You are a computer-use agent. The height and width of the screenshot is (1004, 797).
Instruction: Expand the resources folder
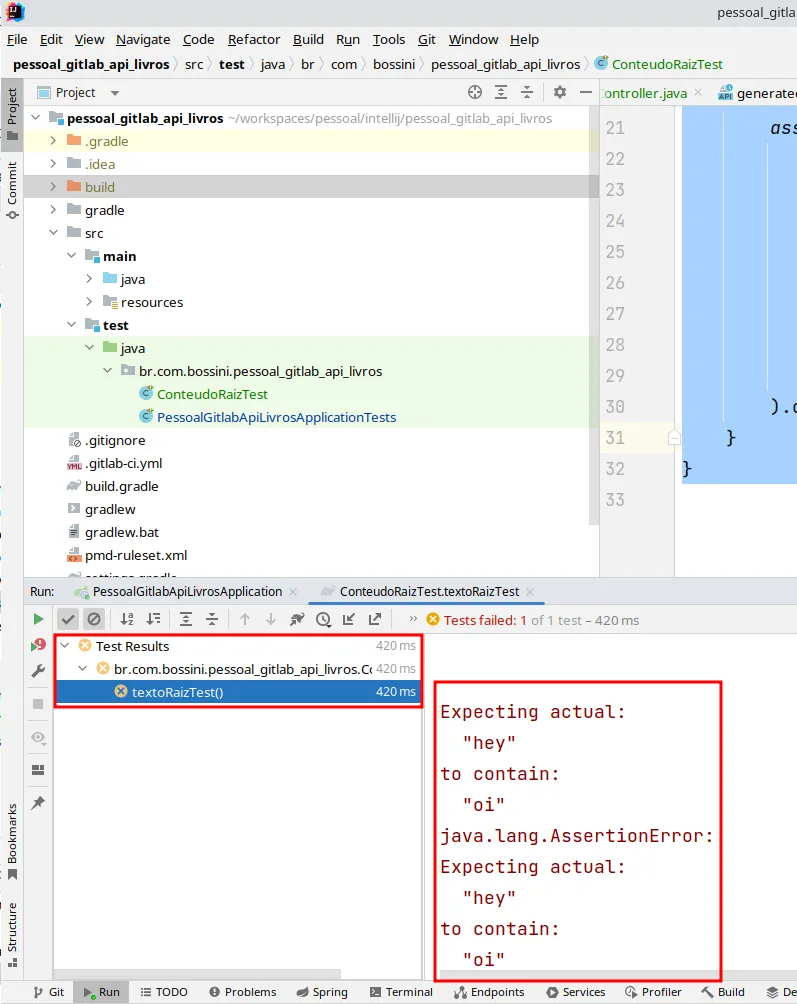click(x=90, y=302)
